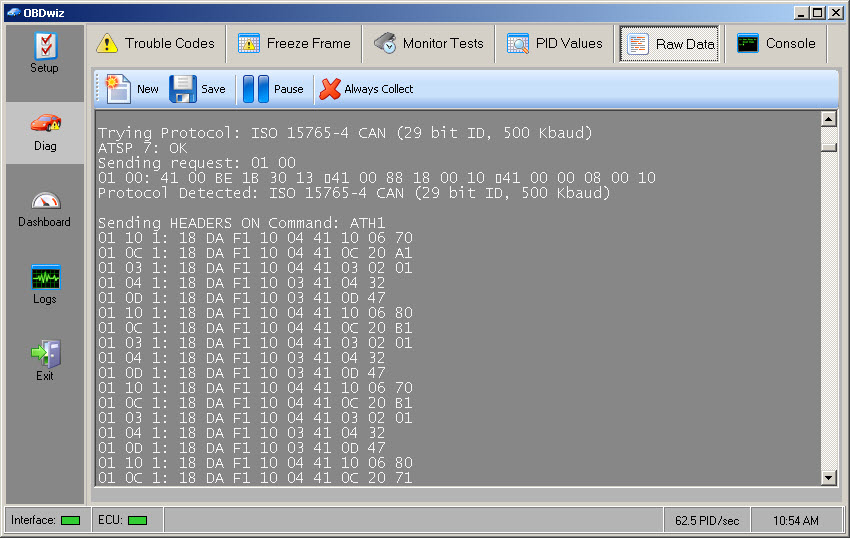The height and width of the screenshot is (539, 850).
Task: Toggle the Always Collect option
Action: [x=366, y=89]
